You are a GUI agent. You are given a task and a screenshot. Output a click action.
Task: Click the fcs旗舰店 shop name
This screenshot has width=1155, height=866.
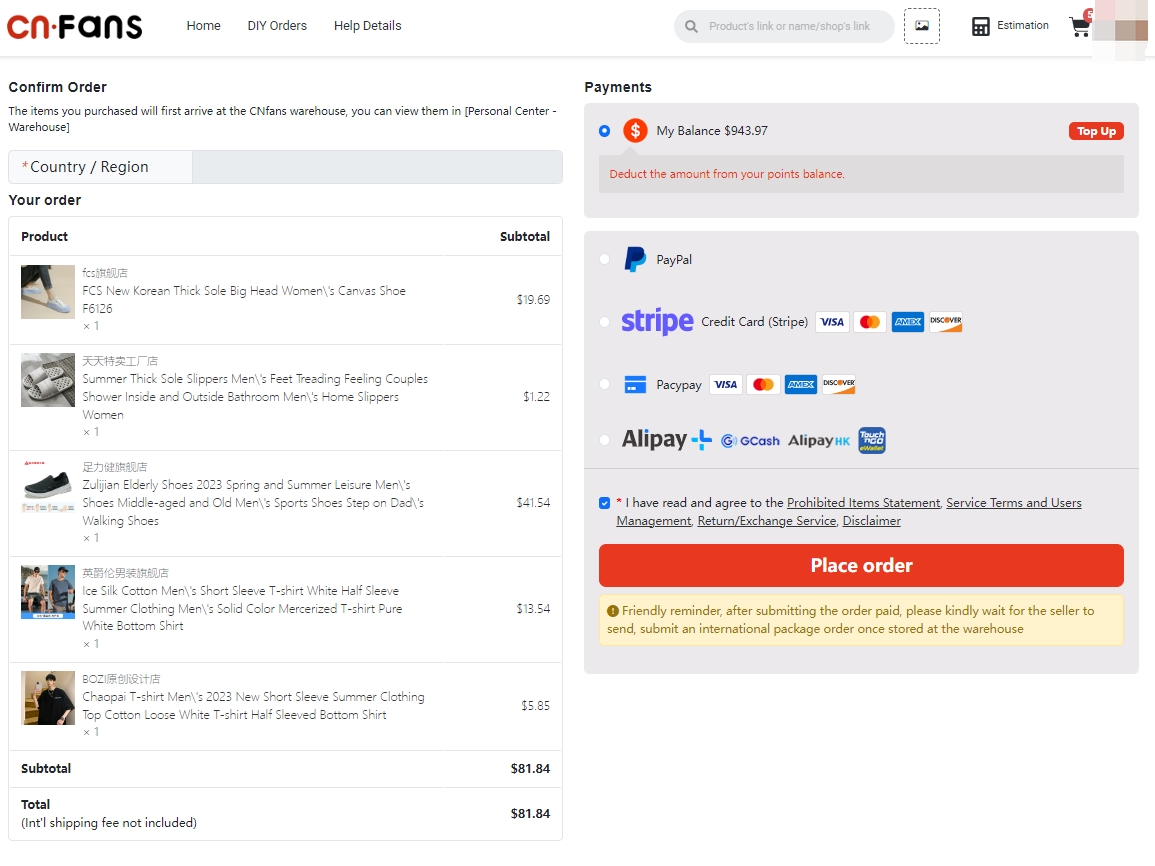(x=105, y=273)
